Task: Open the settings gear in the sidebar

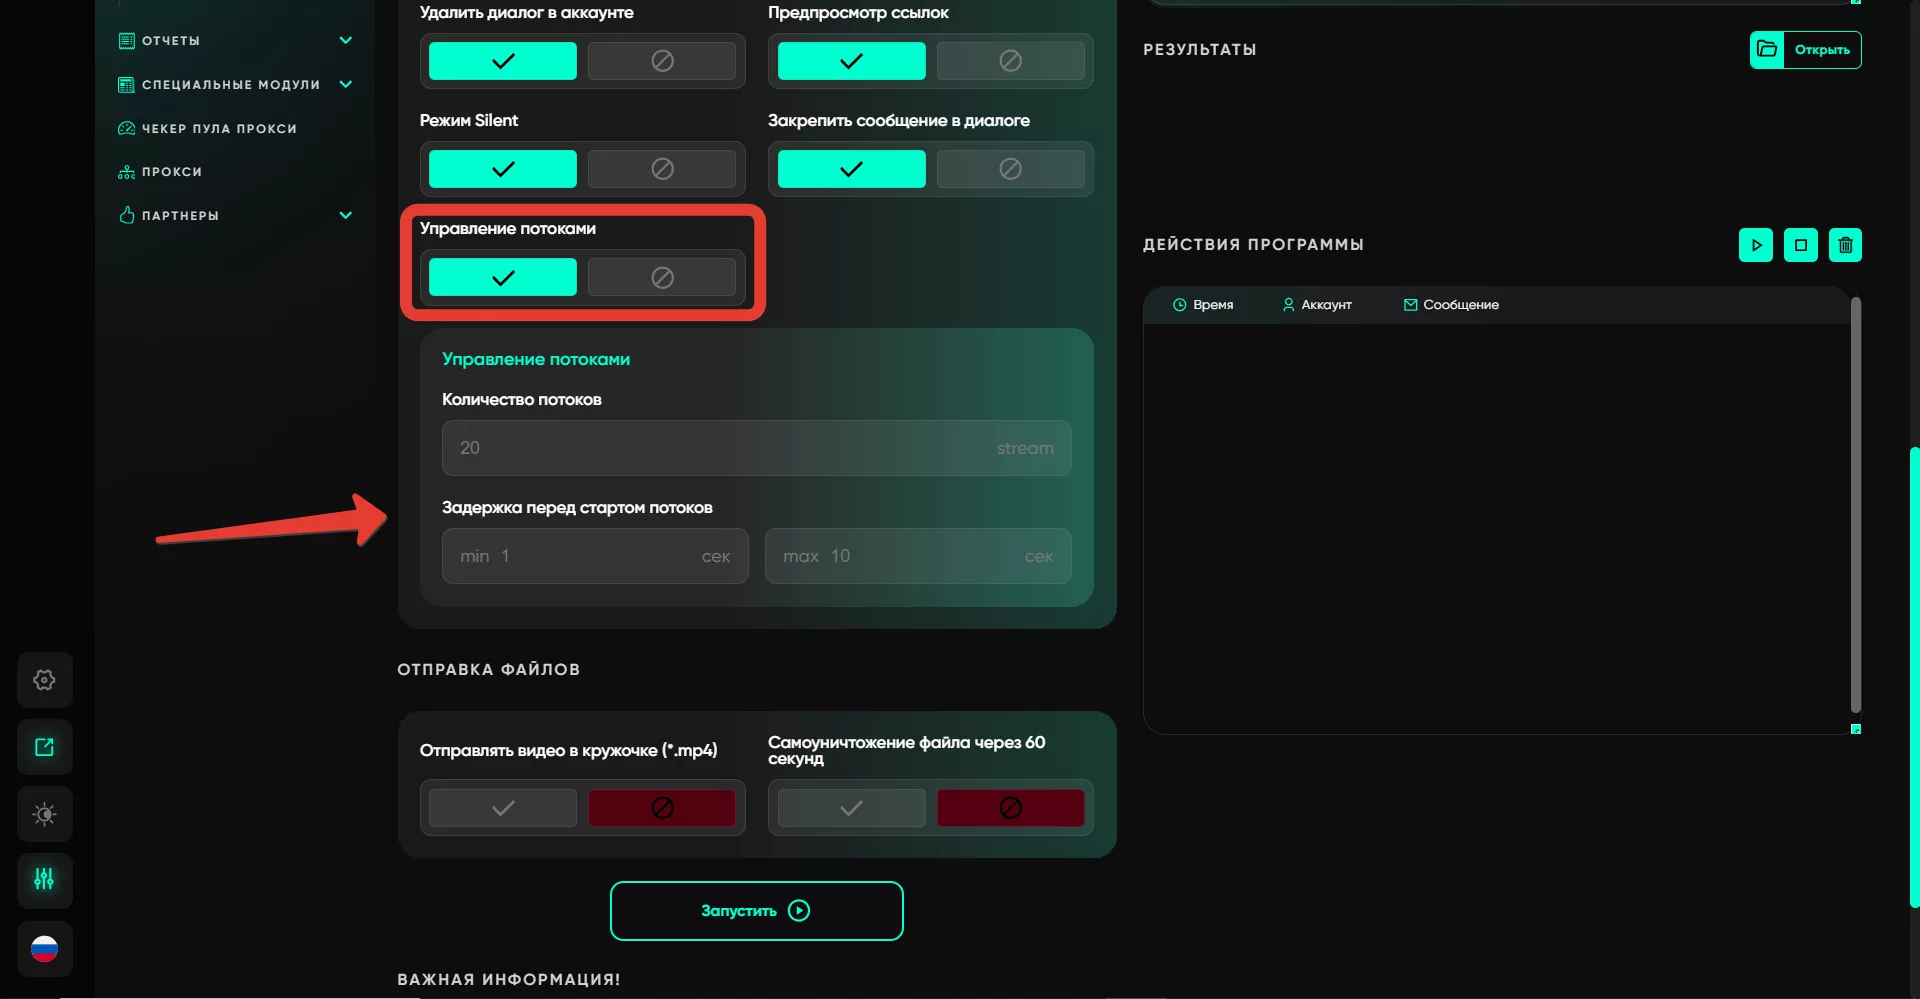Action: pyautogui.click(x=44, y=680)
